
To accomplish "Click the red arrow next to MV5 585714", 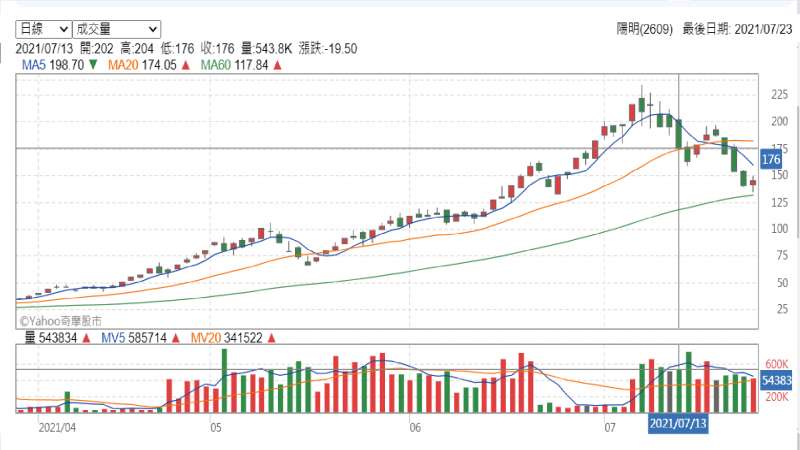I will [176, 338].
